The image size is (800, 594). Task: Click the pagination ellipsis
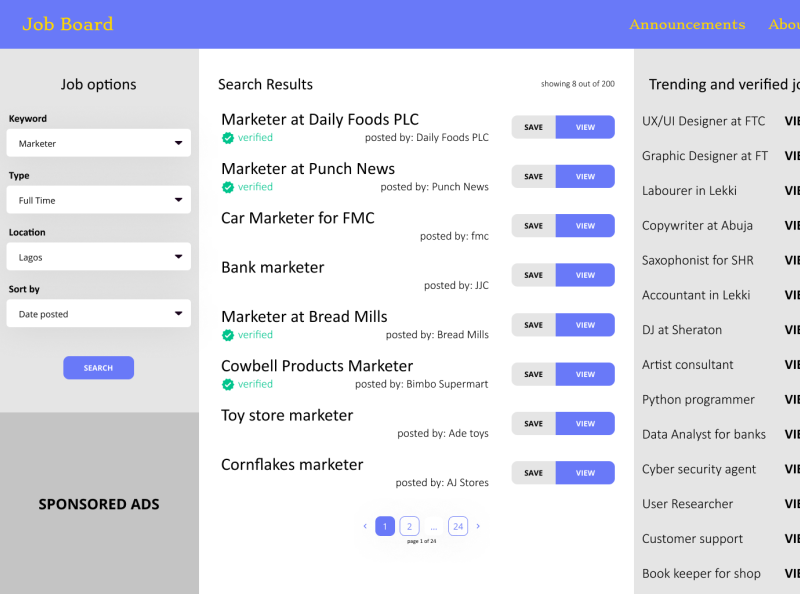click(434, 528)
